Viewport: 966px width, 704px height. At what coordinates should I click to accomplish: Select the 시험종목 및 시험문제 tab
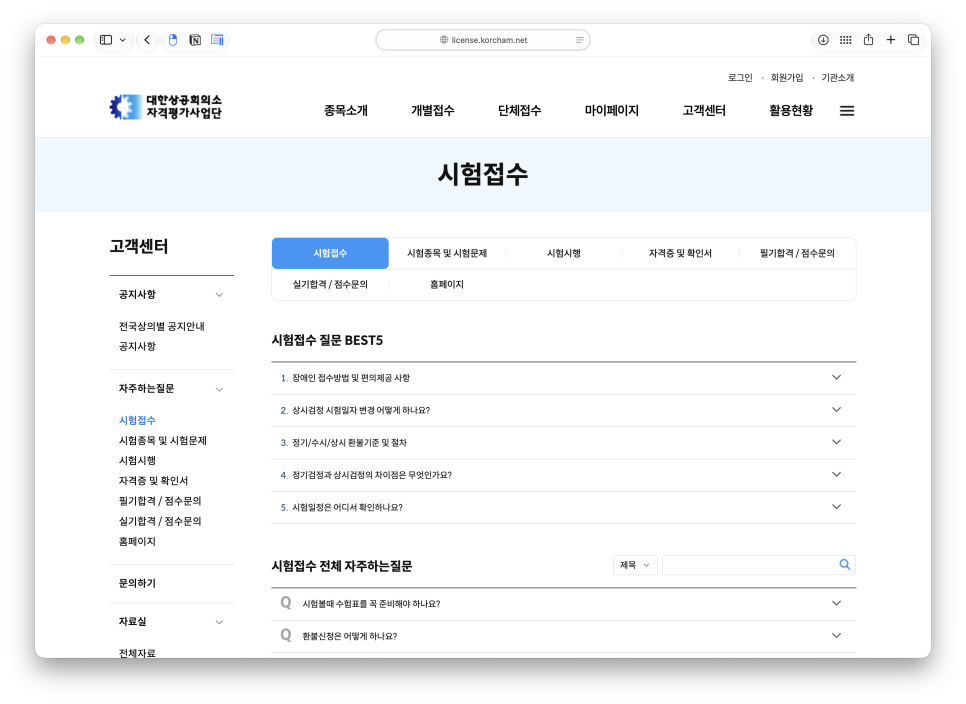click(447, 253)
